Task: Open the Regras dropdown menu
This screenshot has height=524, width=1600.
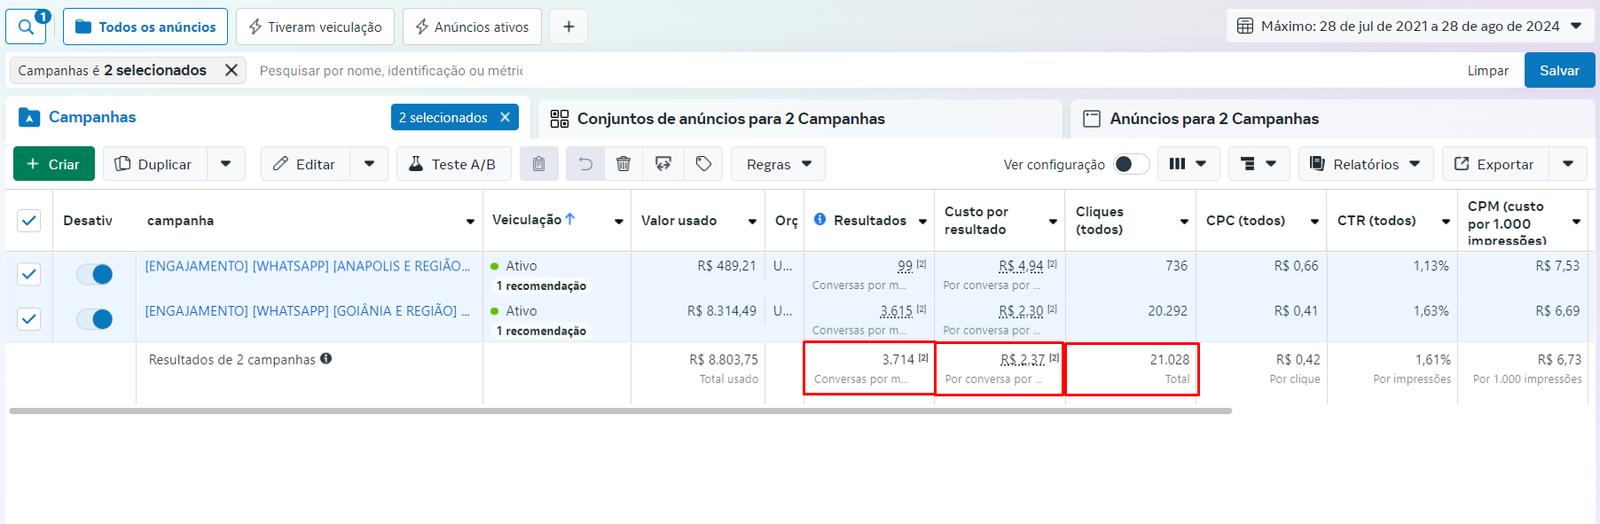Action: [778, 164]
